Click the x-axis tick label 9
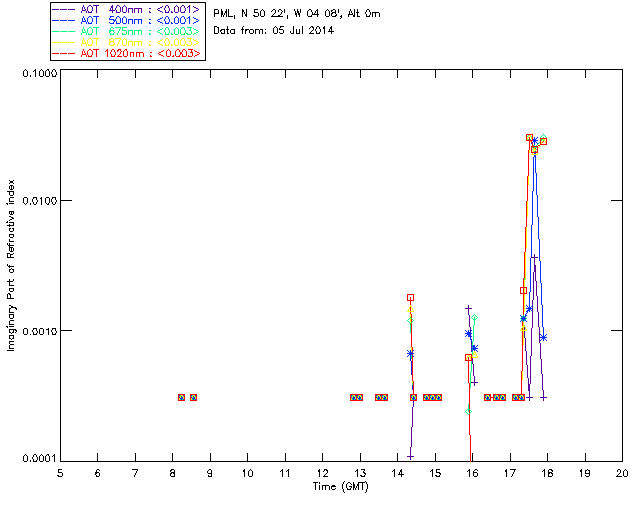The height and width of the screenshot is (512, 640). click(x=210, y=473)
